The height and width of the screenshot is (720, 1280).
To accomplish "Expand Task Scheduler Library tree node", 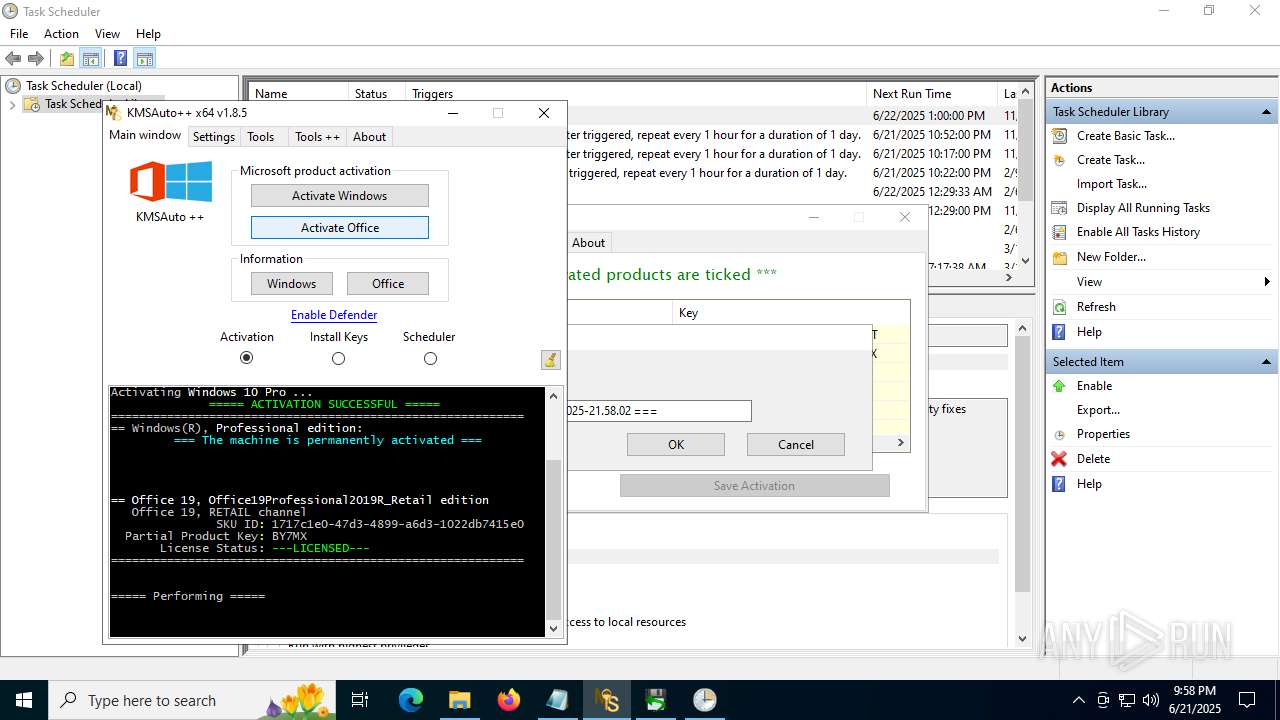I will point(12,104).
